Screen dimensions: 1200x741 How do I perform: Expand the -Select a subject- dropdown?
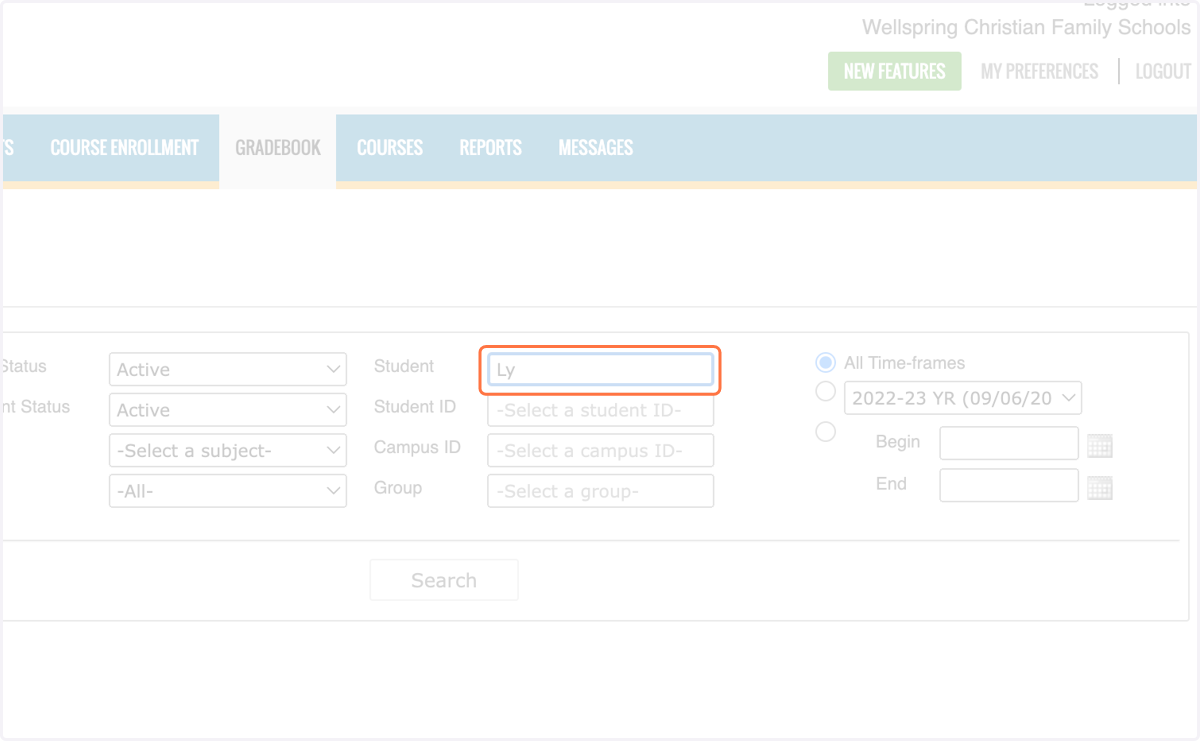point(228,451)
